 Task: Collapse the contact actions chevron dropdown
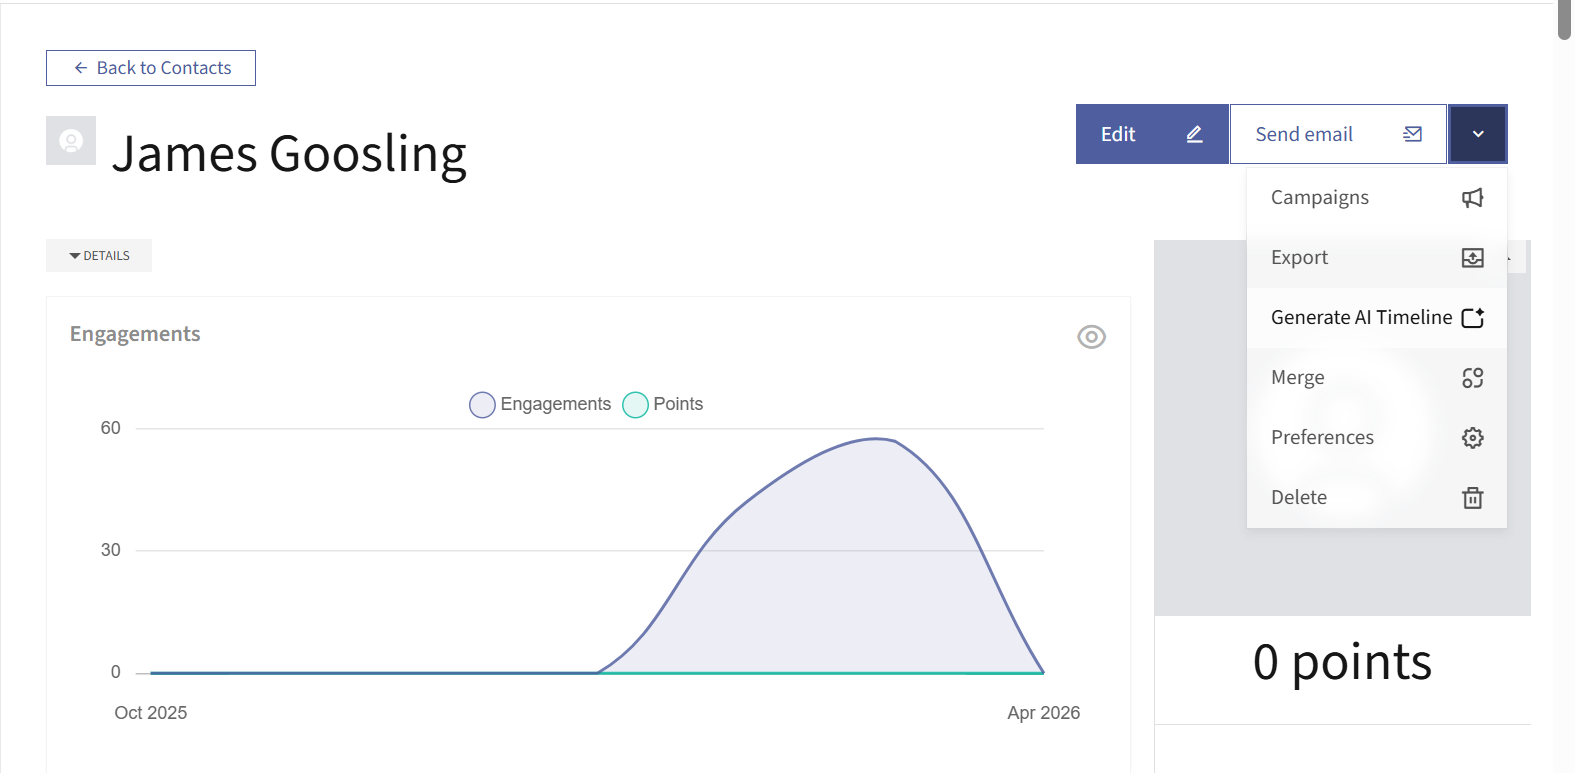tap(1477, 134)
